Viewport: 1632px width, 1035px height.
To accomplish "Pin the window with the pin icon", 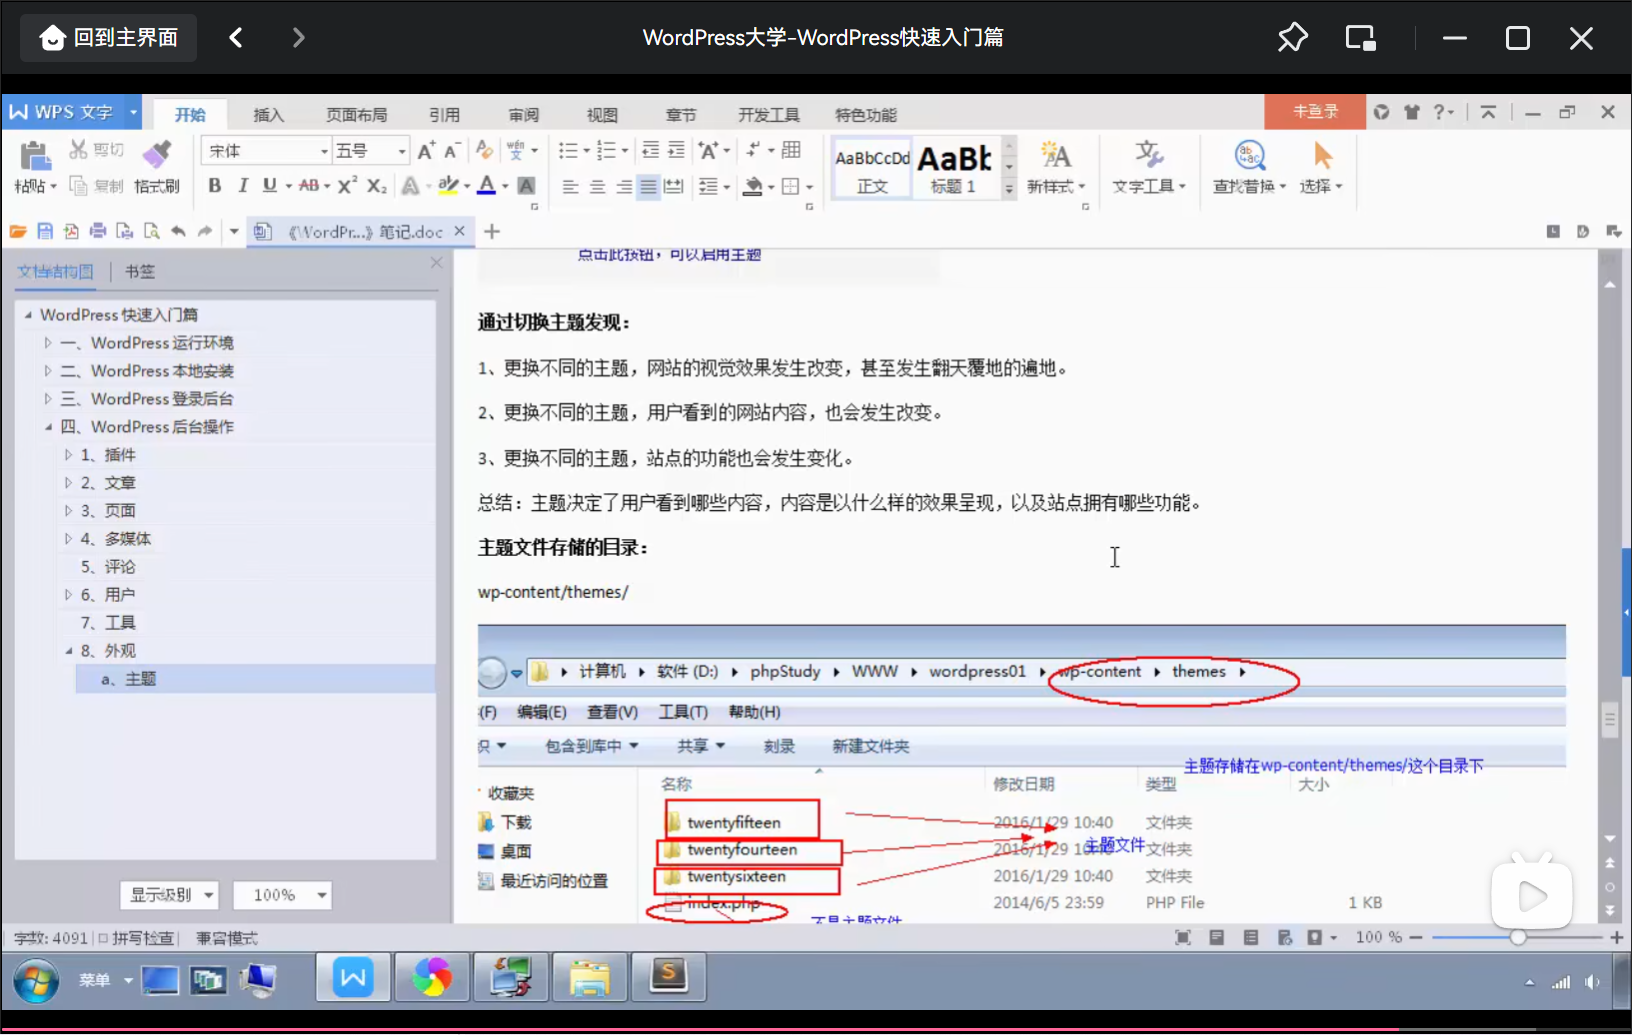I will coord(1292,38).
